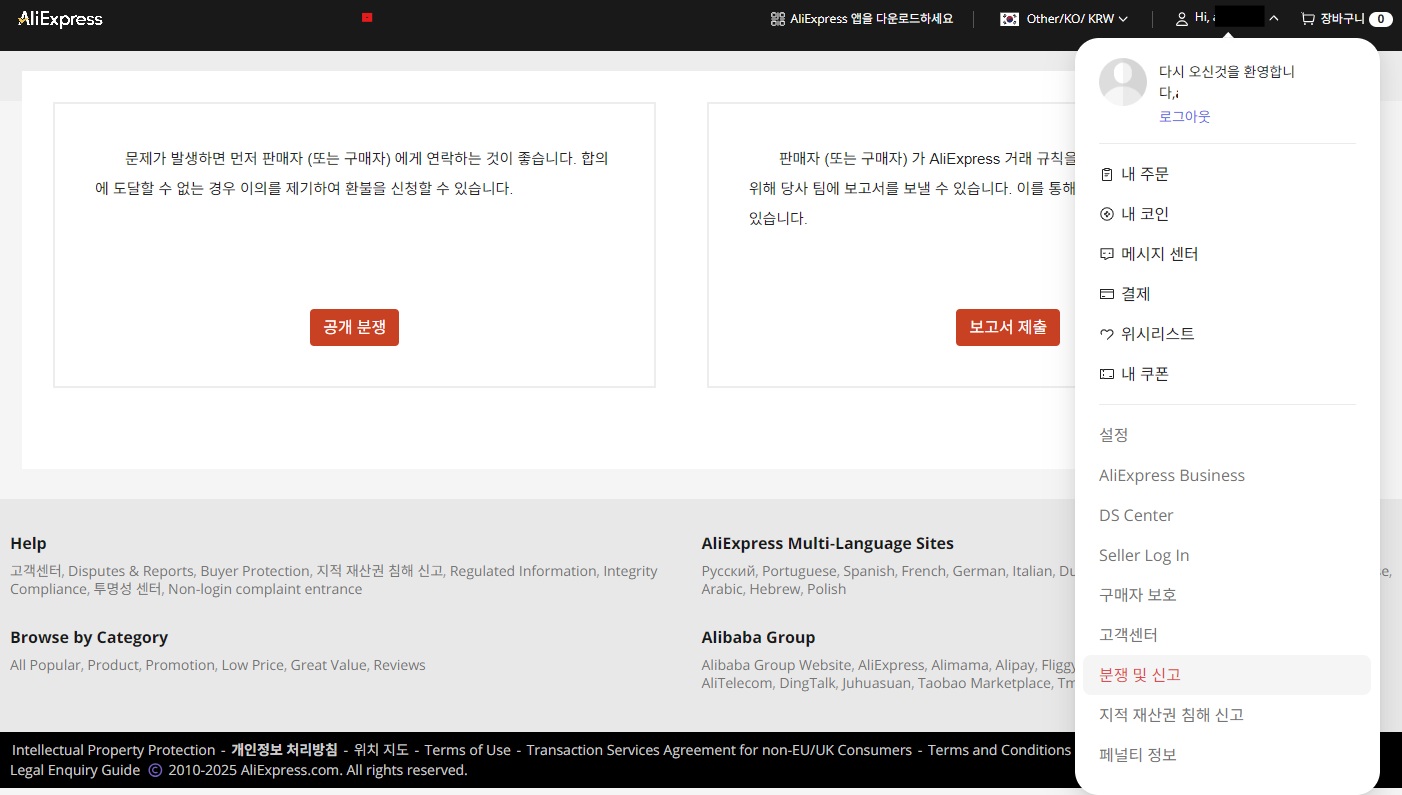
Task: Switch to the Hebrew language site
Action: point(776,589)
